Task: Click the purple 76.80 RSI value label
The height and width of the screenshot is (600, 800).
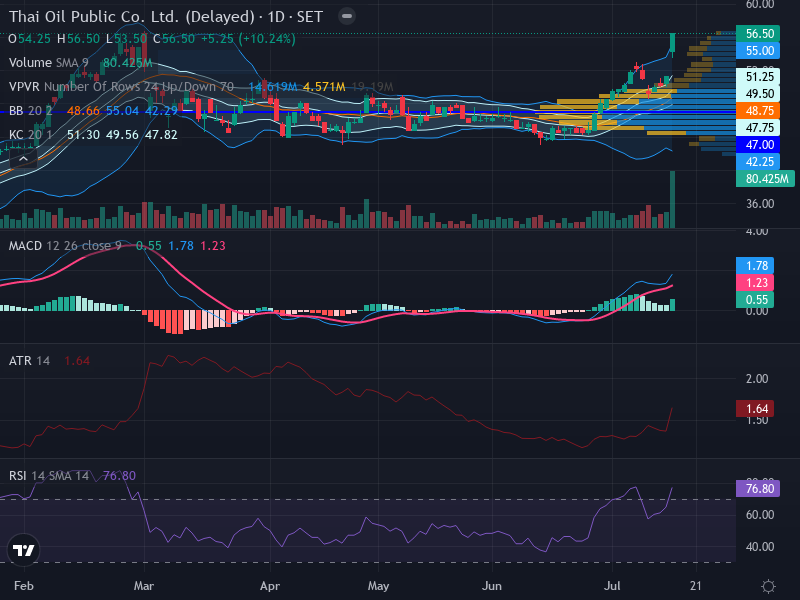Action: (x=758, y=489)
